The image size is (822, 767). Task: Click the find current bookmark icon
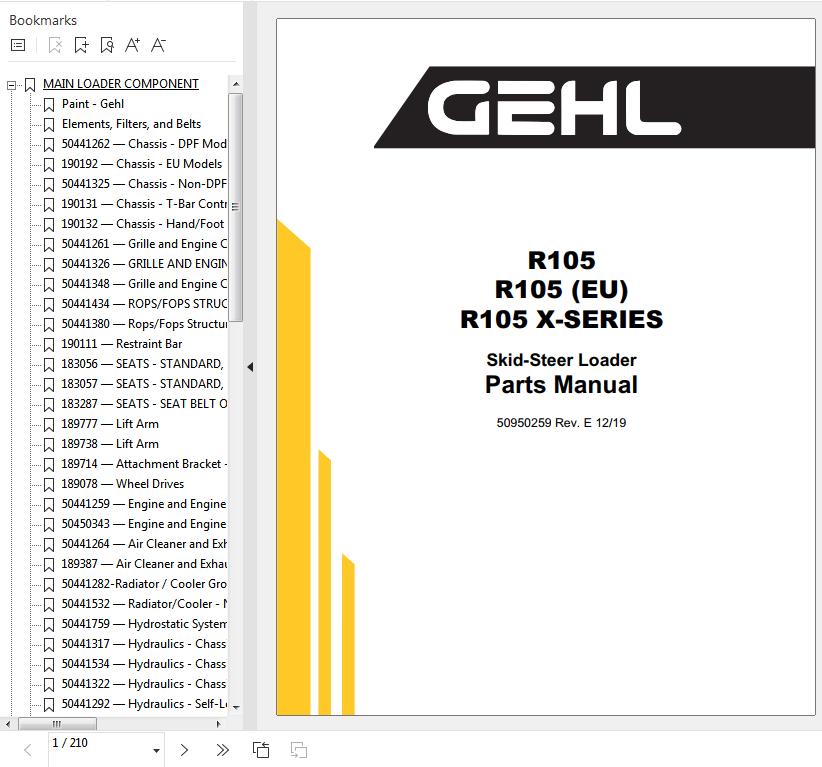pyautogui.click(x=107, y=46)
